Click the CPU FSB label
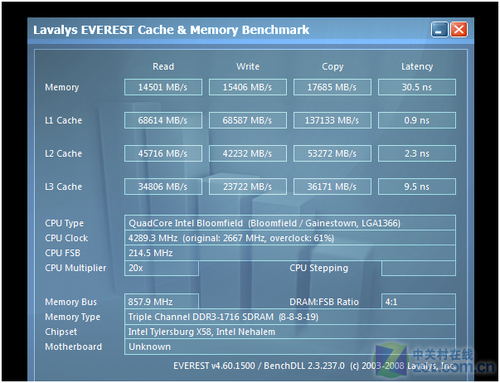This screenshot has height=383, width=500. (x=63, y=253)
